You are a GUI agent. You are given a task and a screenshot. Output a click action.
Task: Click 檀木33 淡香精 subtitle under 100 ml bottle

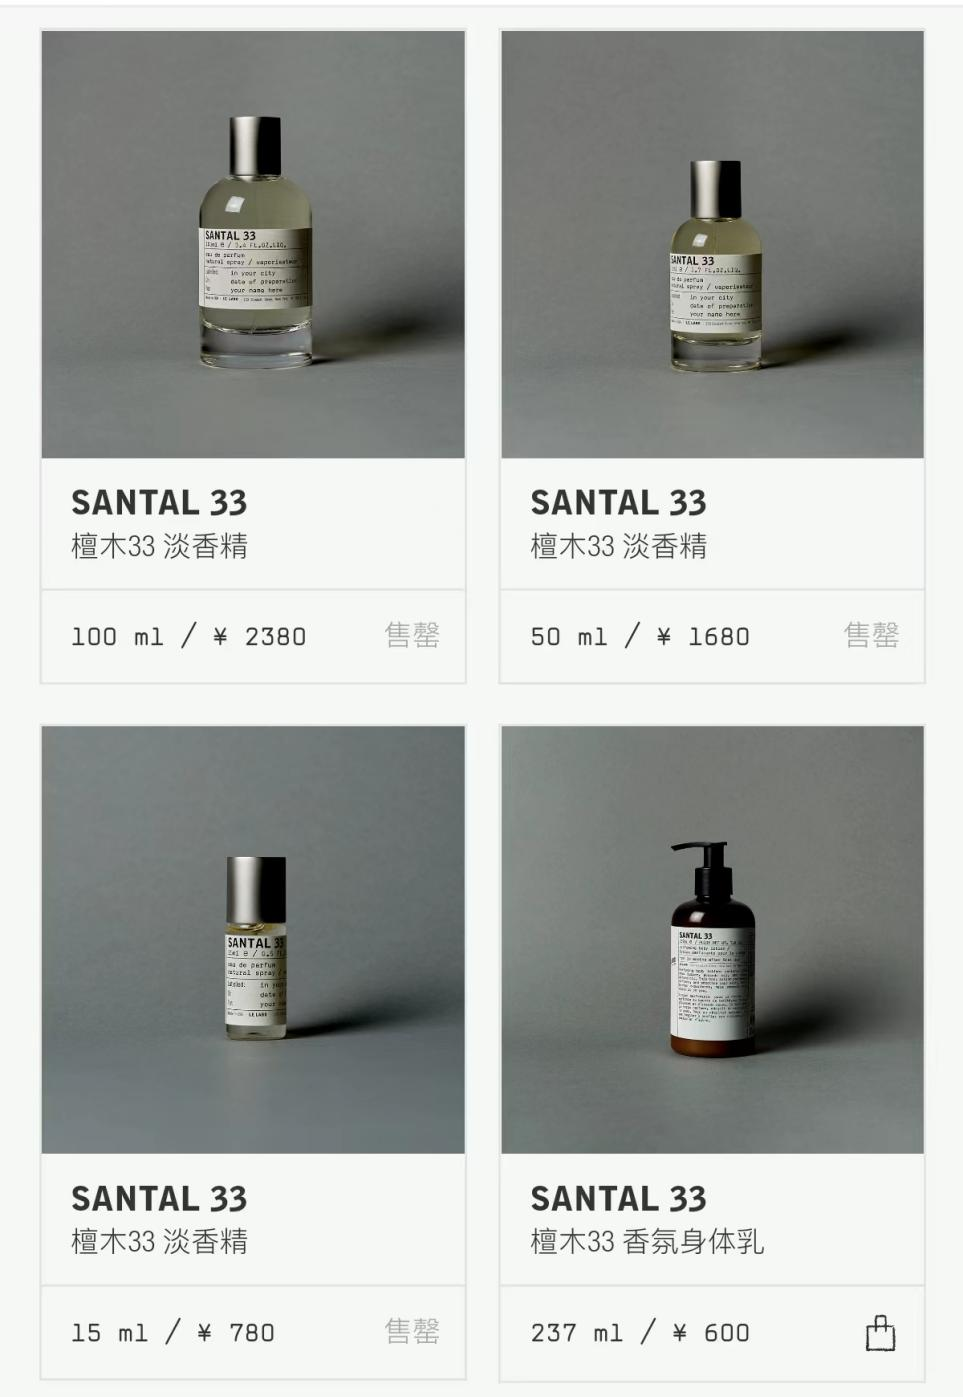159,546
